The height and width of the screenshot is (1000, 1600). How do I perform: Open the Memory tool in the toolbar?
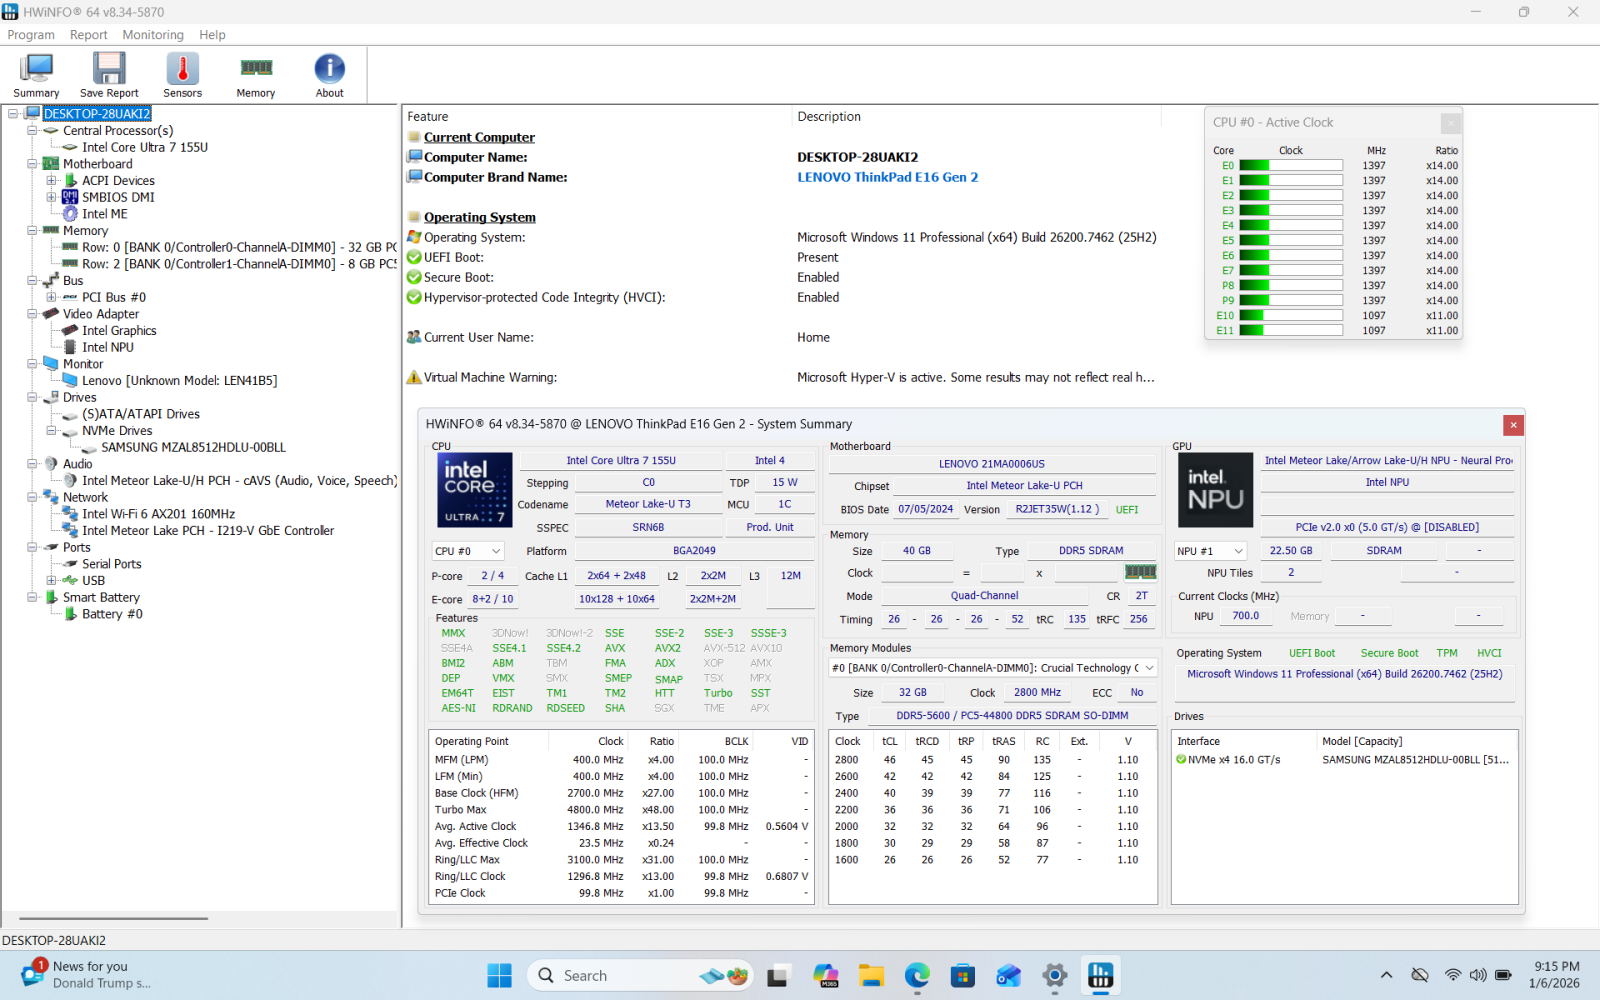[256, 76]
